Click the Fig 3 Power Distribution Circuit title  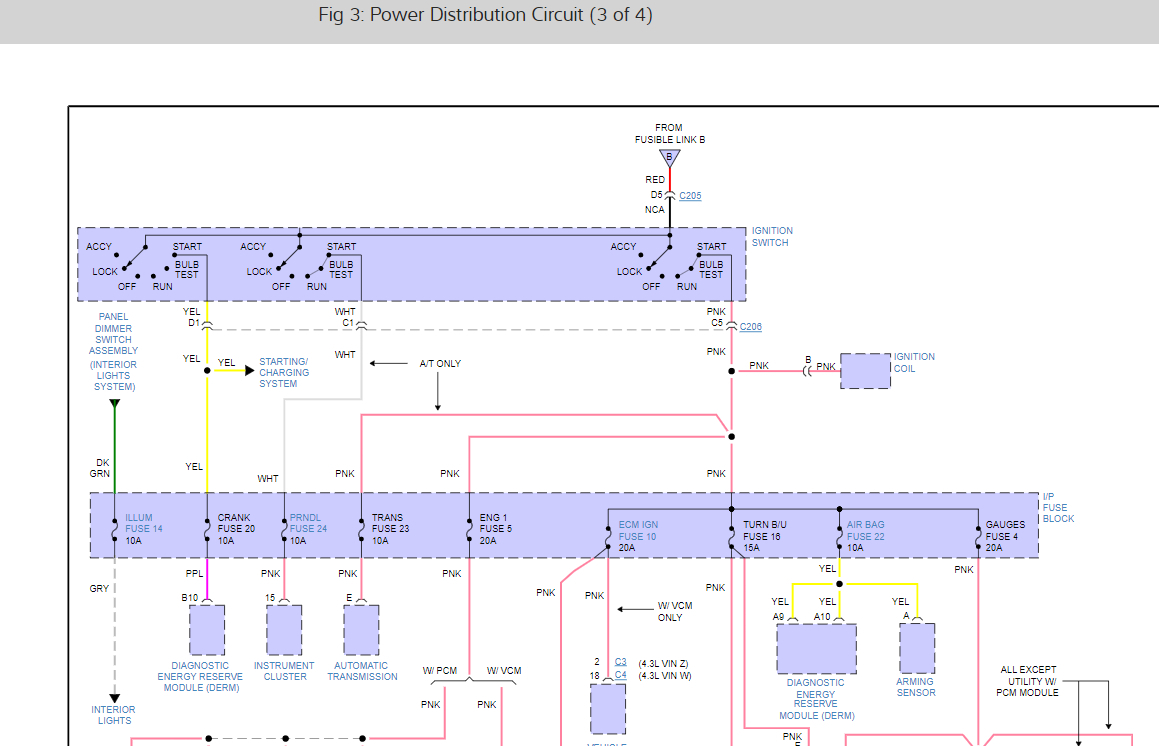click(485, 15)
